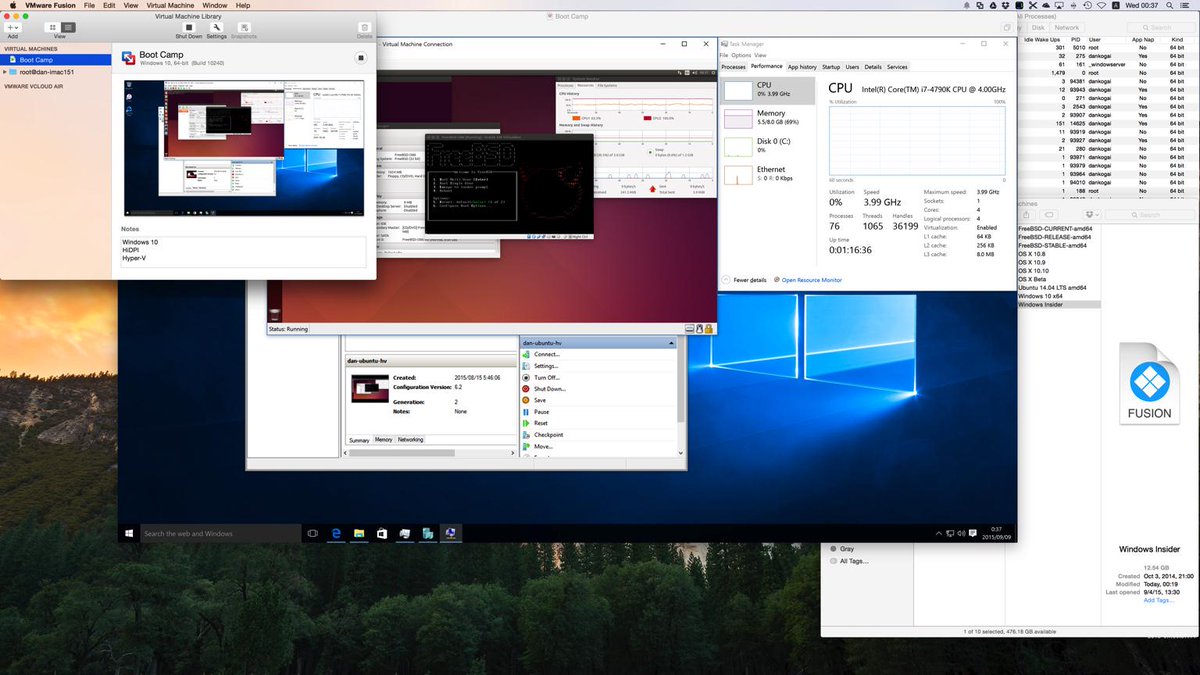Select Memory in performance sidebar
The width and height of the screenshot is (1200, 675).
768,118
